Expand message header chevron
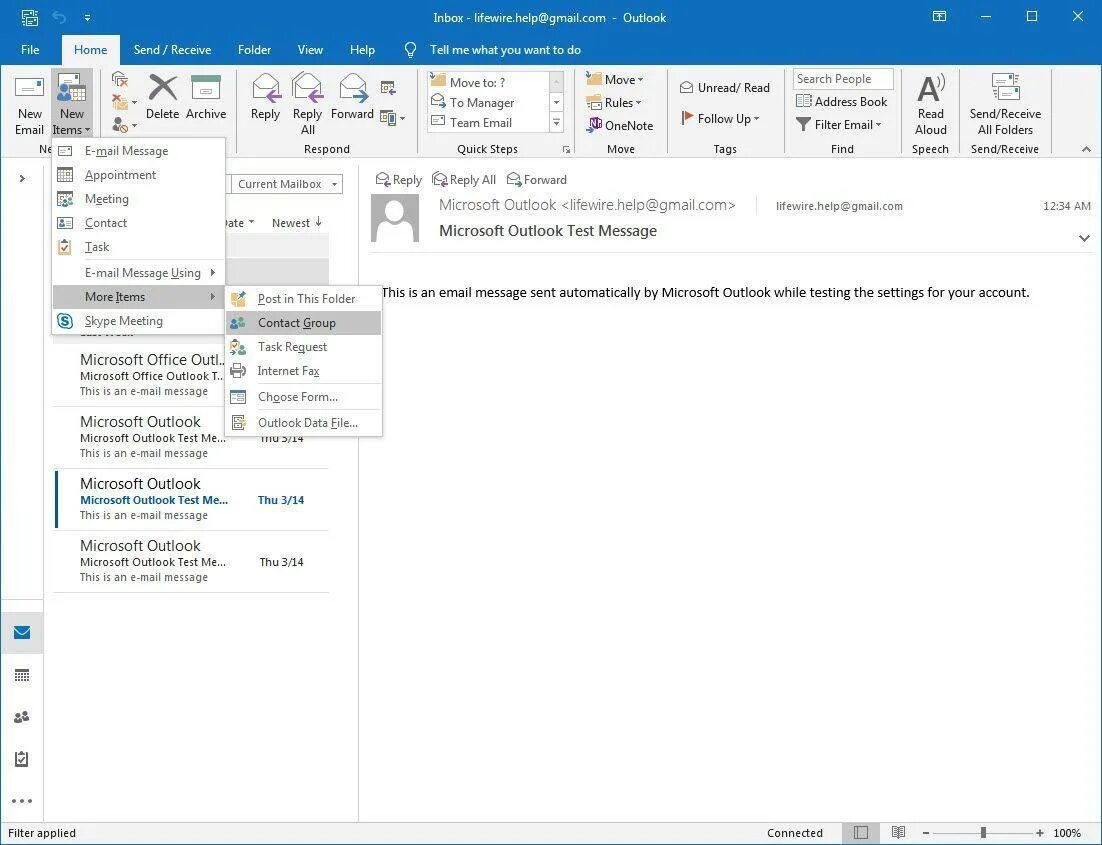The image size is (1102, 845). coord(1084,238)
